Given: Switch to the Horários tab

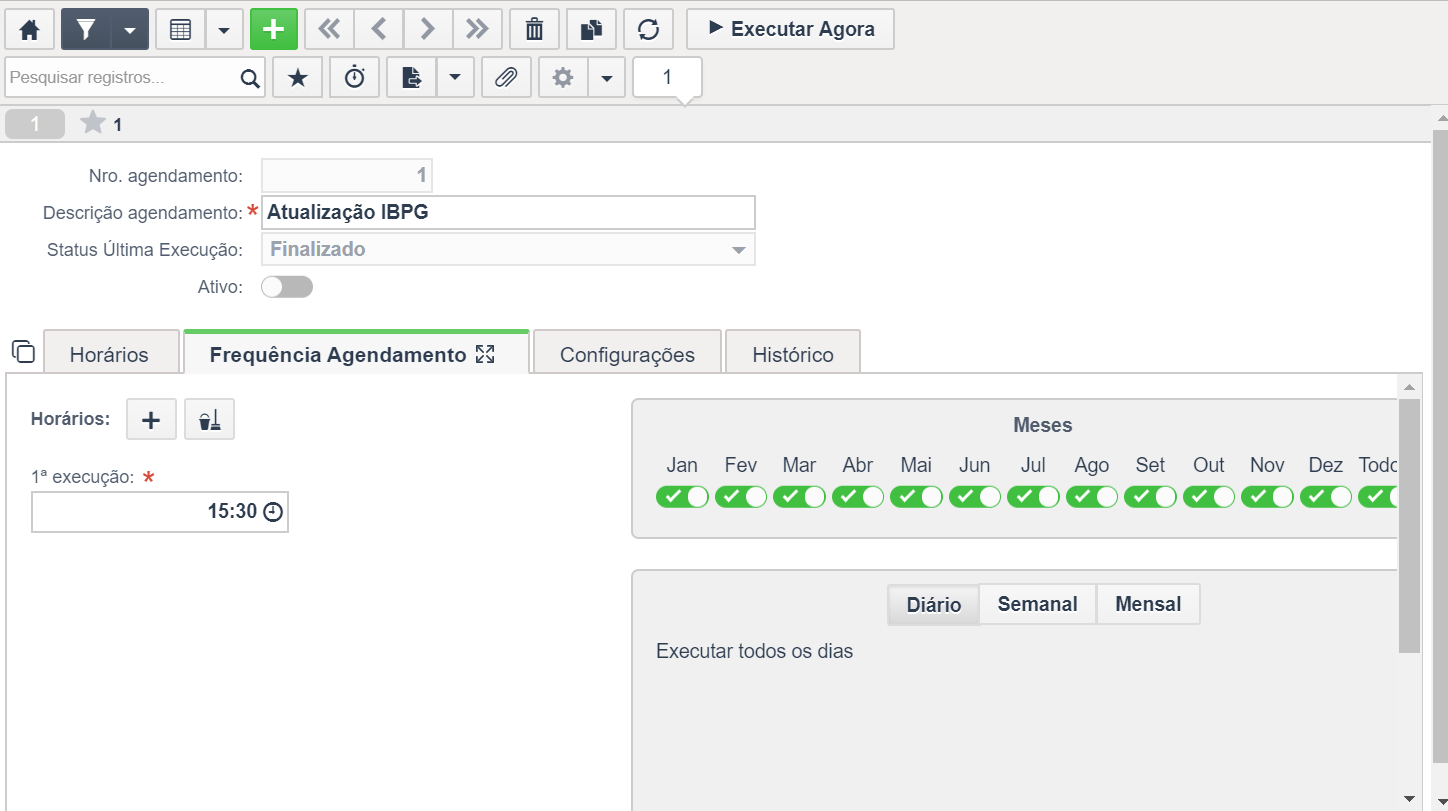Looking at the screenshot, I should 109,354.
